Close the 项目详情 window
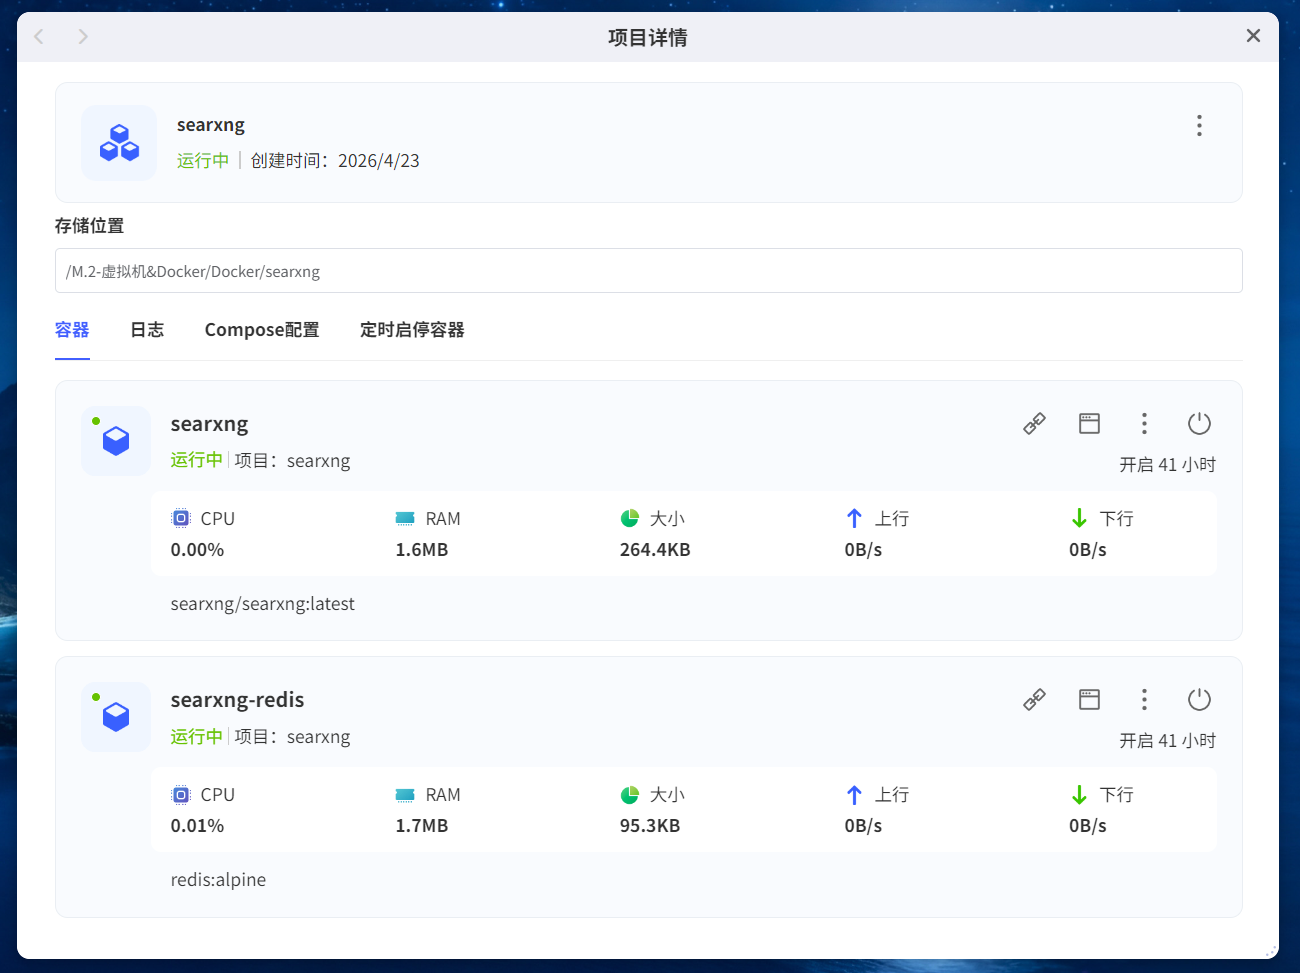Image resolution: width=1300 pixels, height=973 pixels. pyautogui.click(x=1253, y=36)
